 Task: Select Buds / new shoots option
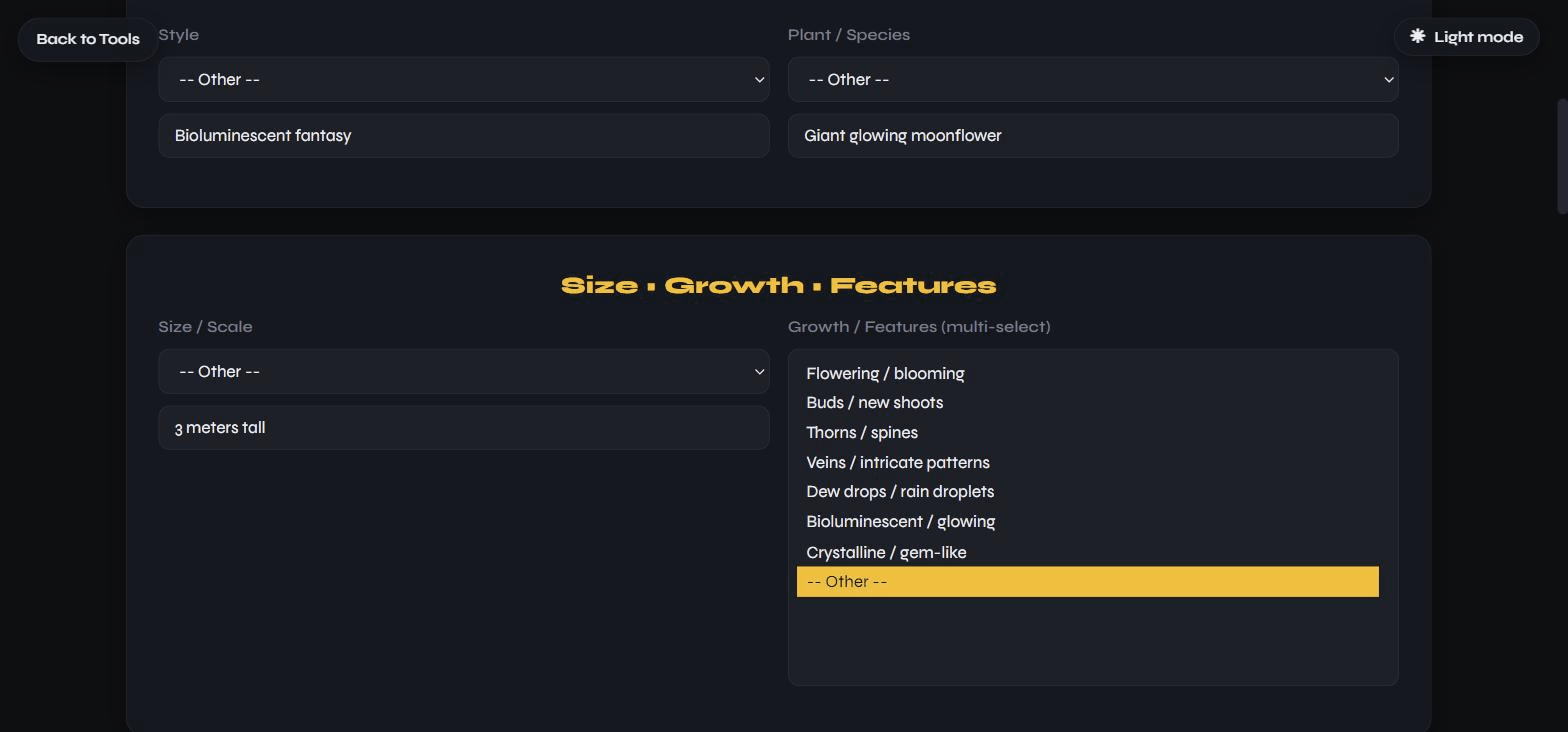[x=1088, y=403]
